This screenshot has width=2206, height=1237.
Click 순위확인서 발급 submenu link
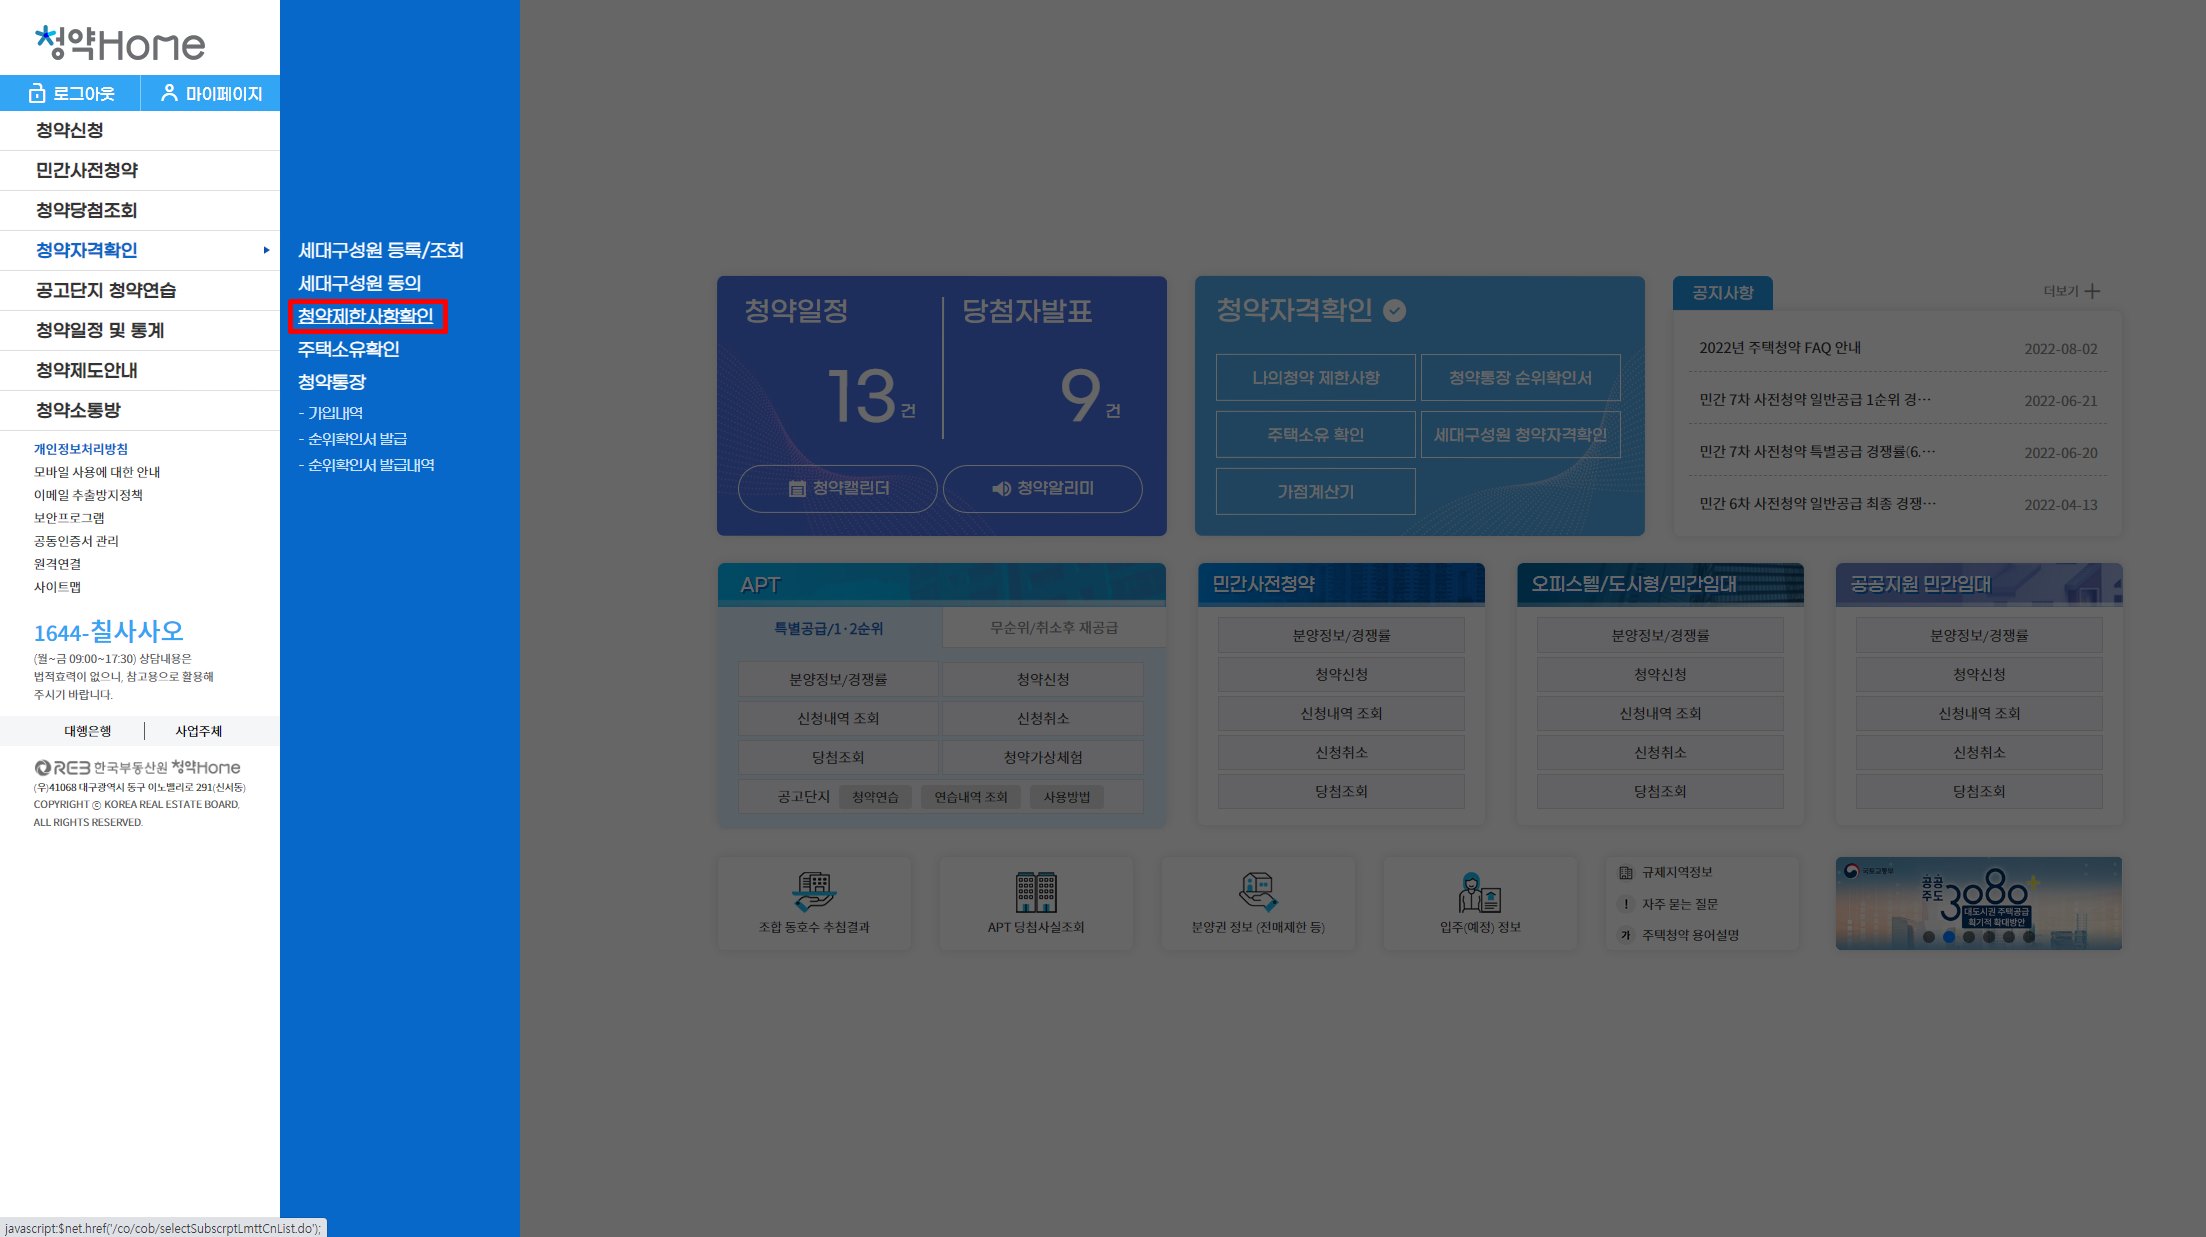click(x=357, y=439)
